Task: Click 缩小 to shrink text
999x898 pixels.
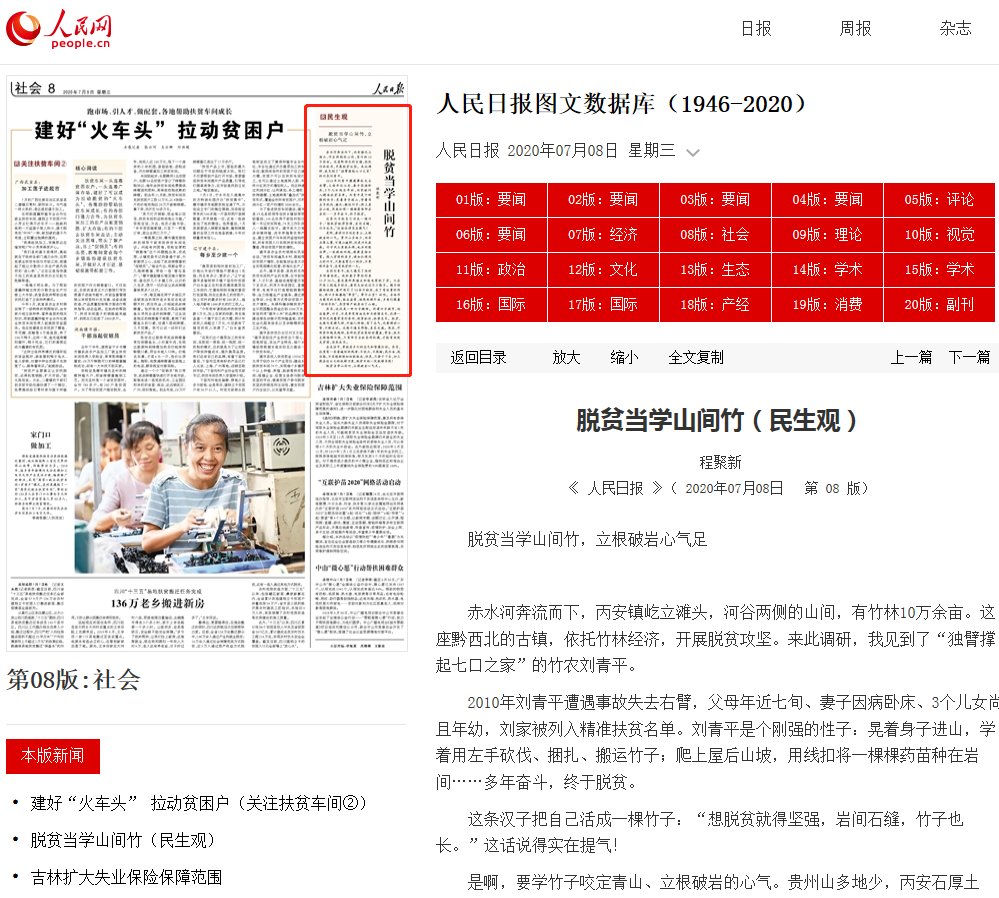Action: (x=624, y=358)
